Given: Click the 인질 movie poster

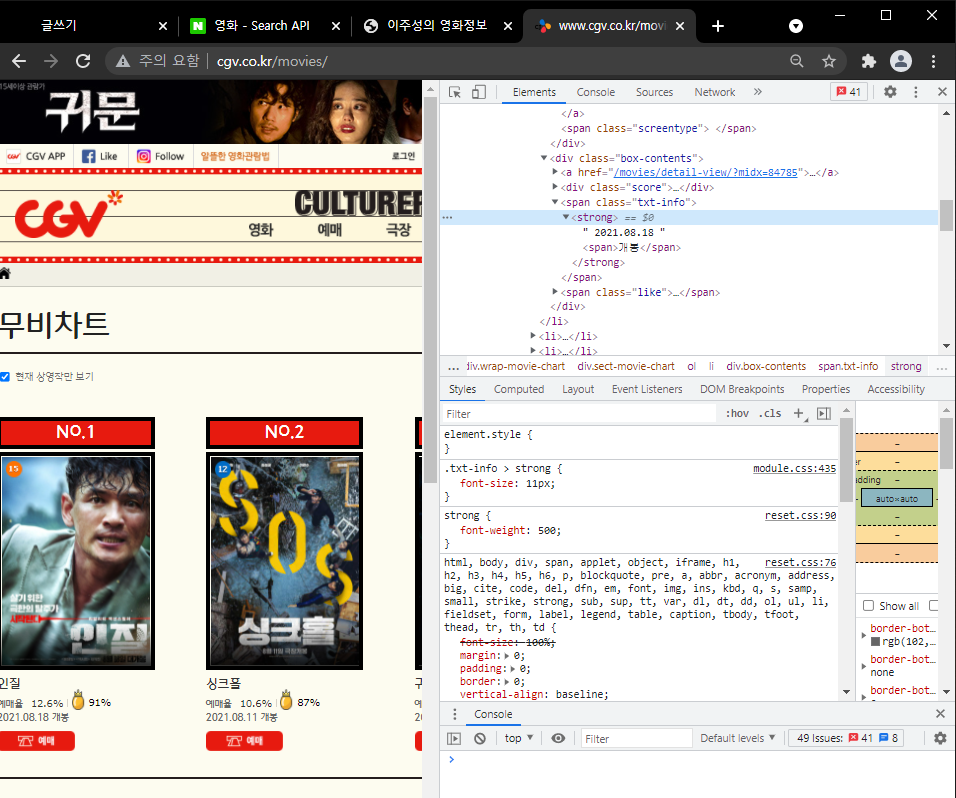Looking at the screenshot, I should (76, 561).
